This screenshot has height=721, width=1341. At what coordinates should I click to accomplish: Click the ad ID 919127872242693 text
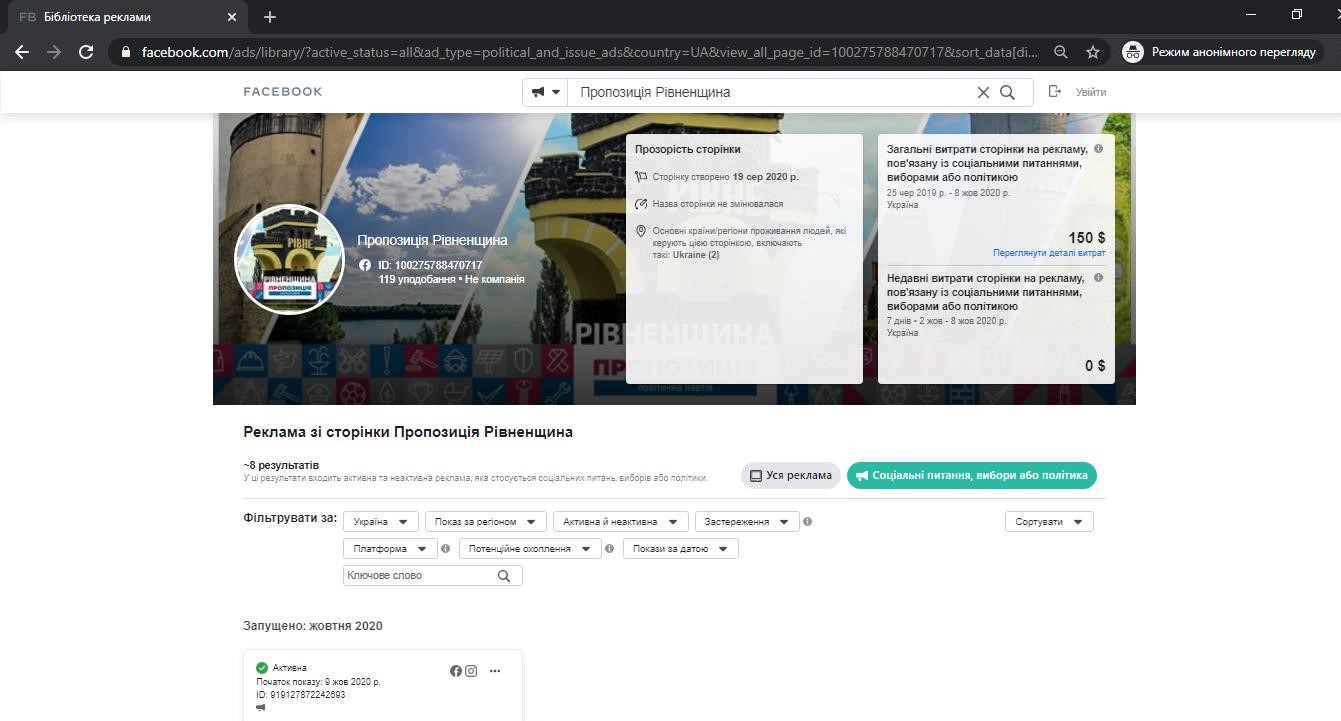tap(301, 695)
